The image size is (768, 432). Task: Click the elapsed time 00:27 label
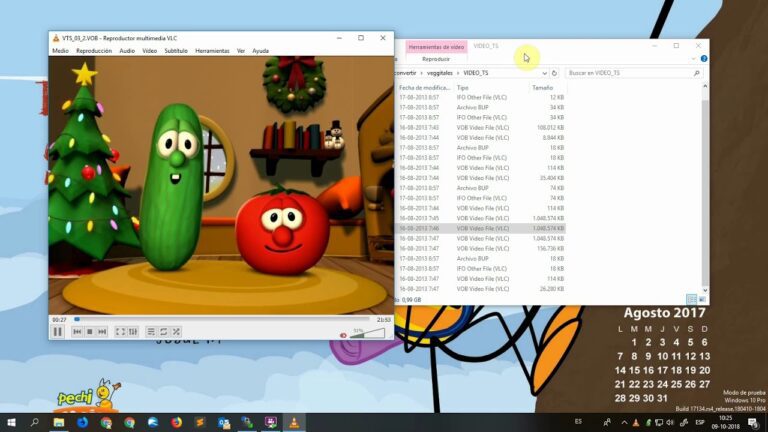[x=59, y=320]
